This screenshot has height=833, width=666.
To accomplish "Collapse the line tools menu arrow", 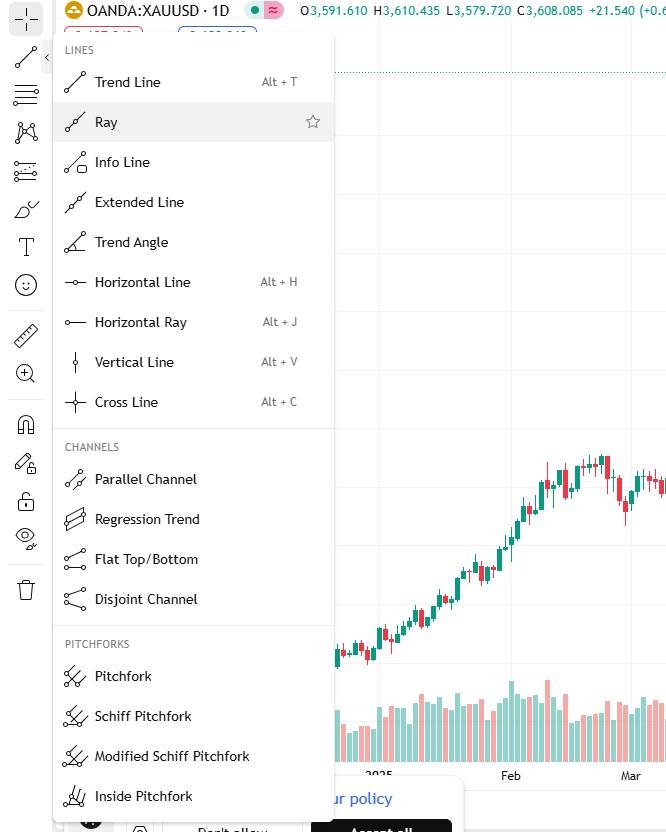I will pos(47,57).
